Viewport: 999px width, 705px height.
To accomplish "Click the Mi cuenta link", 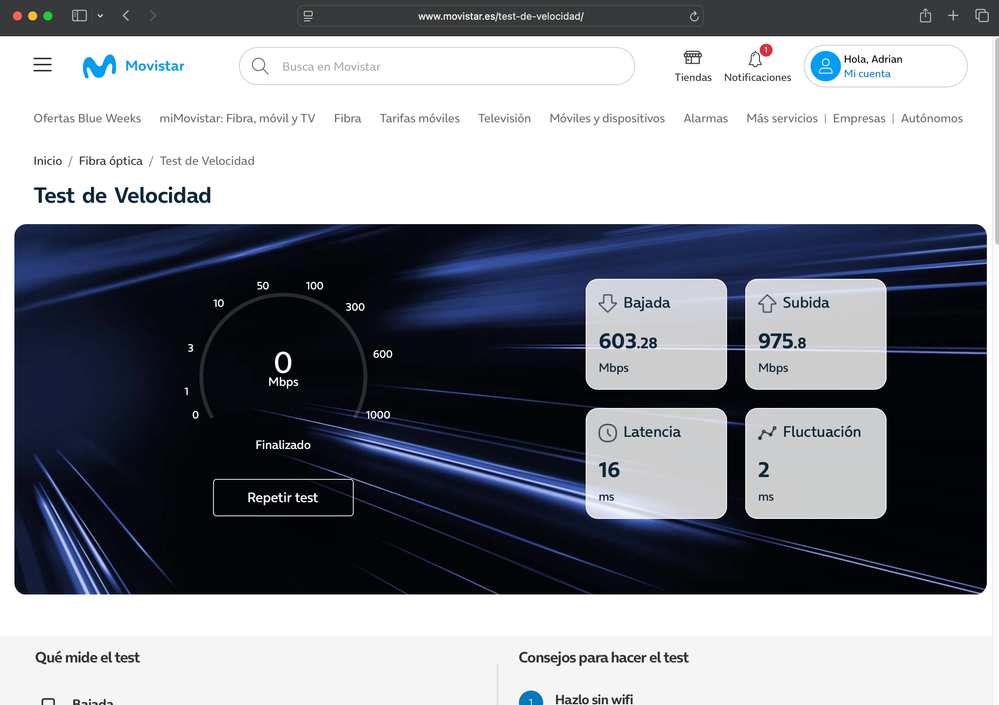I will click(866, 74).
